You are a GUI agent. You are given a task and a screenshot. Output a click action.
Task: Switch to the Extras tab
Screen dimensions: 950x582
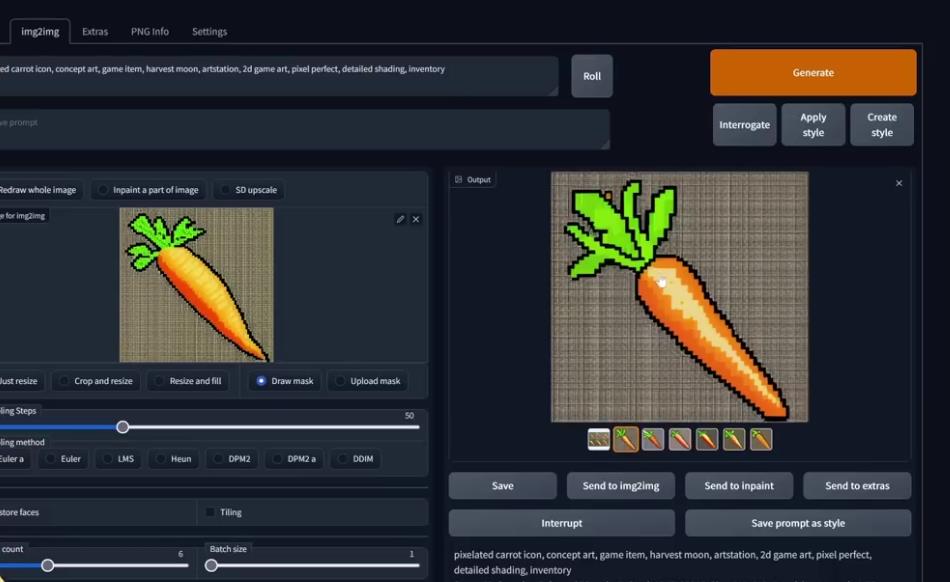pos(95,31)
